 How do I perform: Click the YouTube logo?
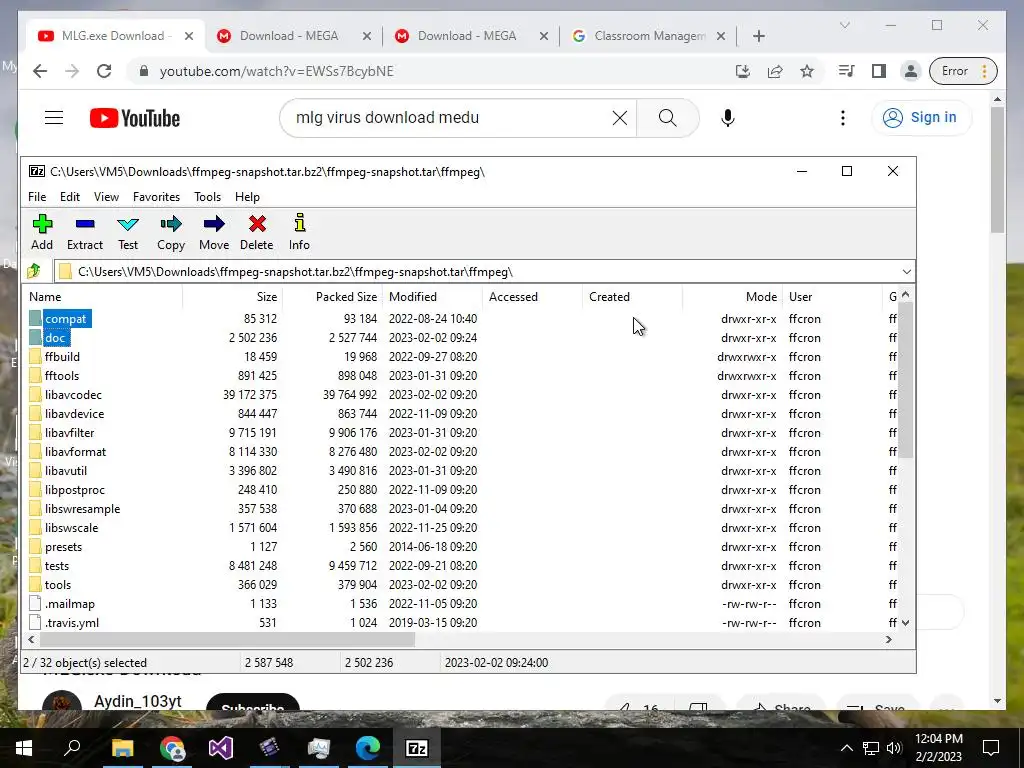(x=135, y=118)
